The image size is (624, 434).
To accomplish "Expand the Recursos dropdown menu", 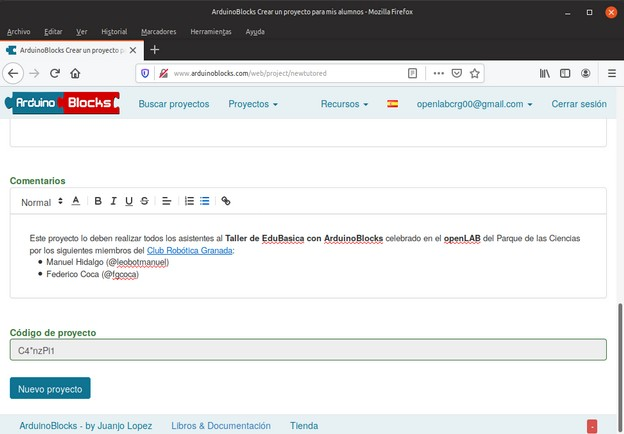I will point(344,104).
